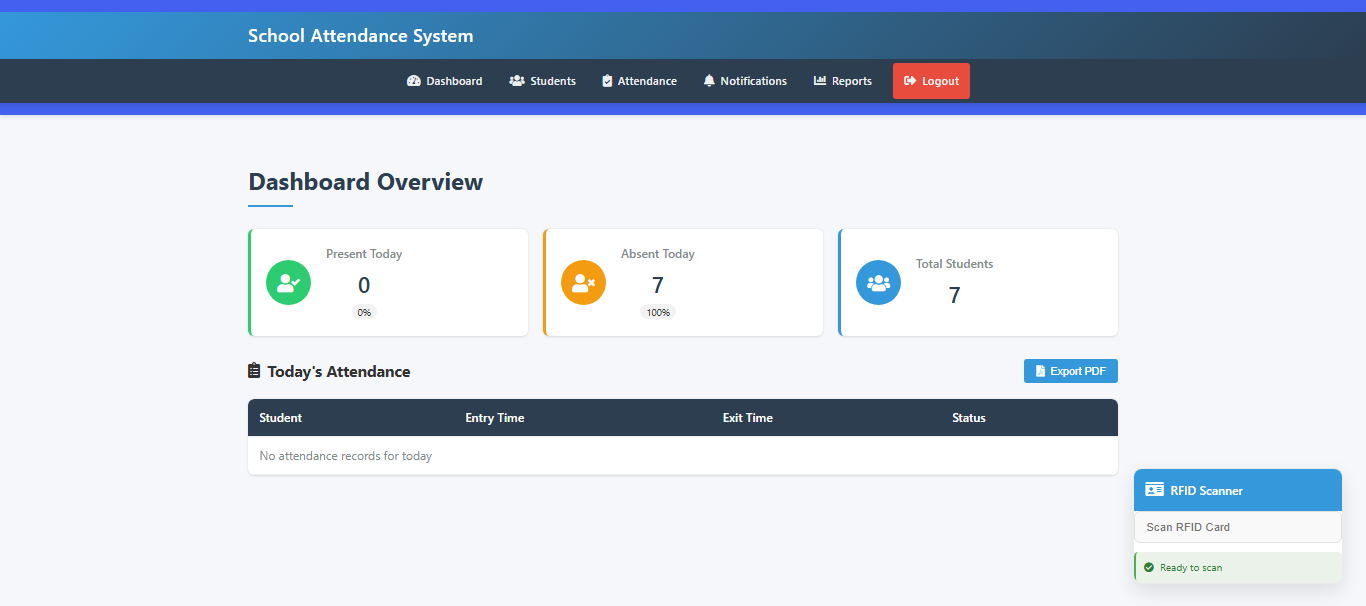Open the Attendance section
1366x606 pixels.
pos(639,81)
